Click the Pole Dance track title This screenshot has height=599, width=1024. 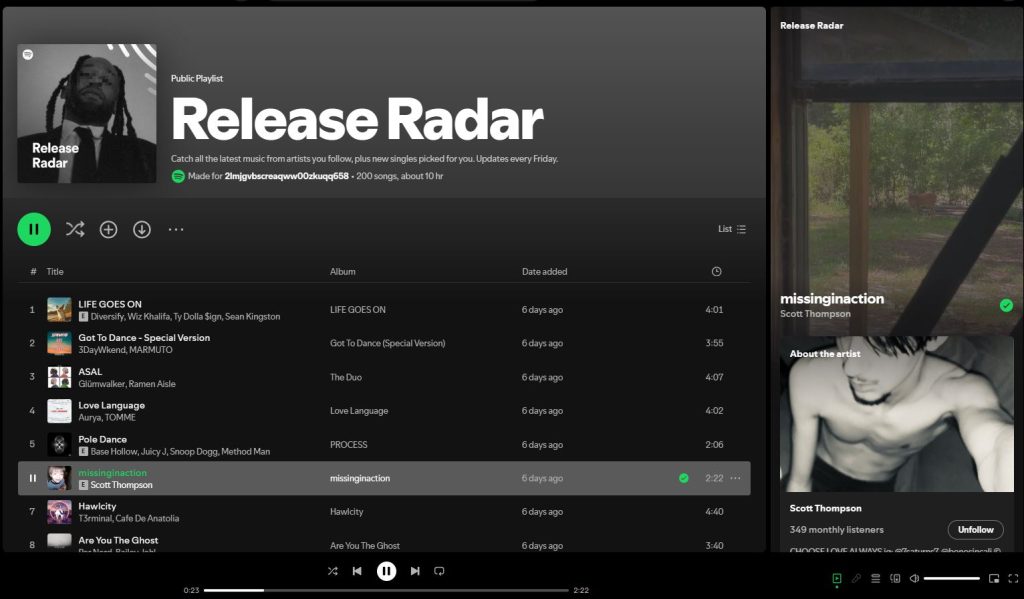pyautogui.click(x=103, y=439)
